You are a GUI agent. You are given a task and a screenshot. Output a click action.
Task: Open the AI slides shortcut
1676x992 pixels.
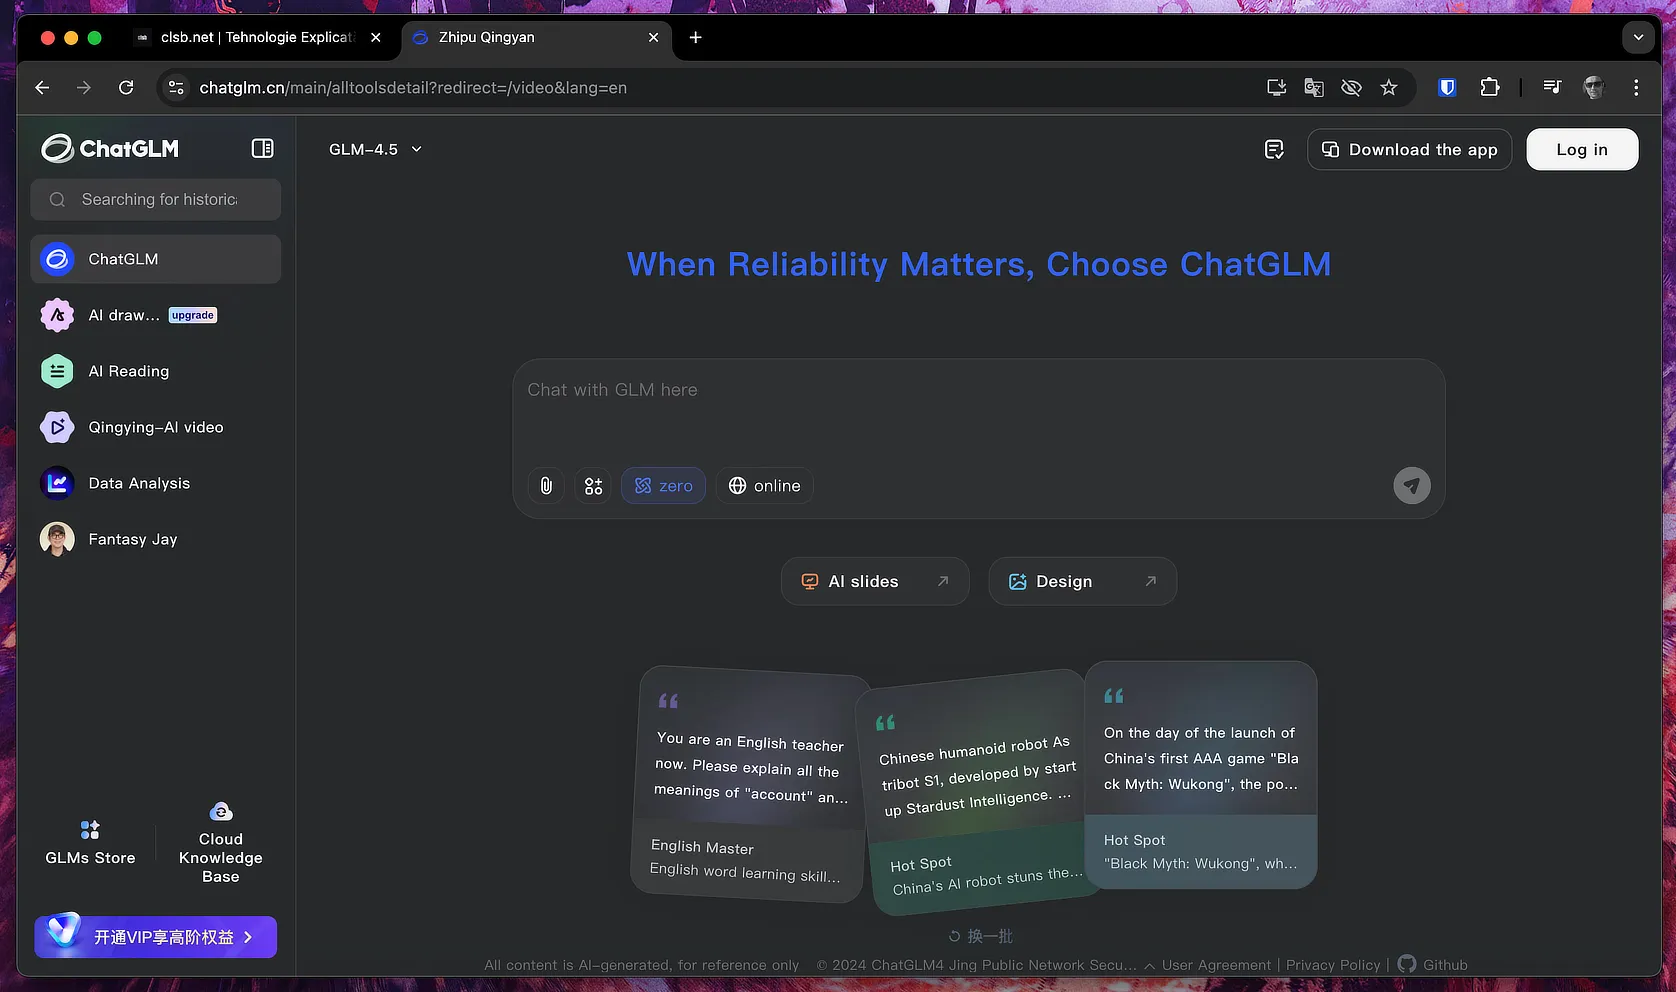point(875,581)
